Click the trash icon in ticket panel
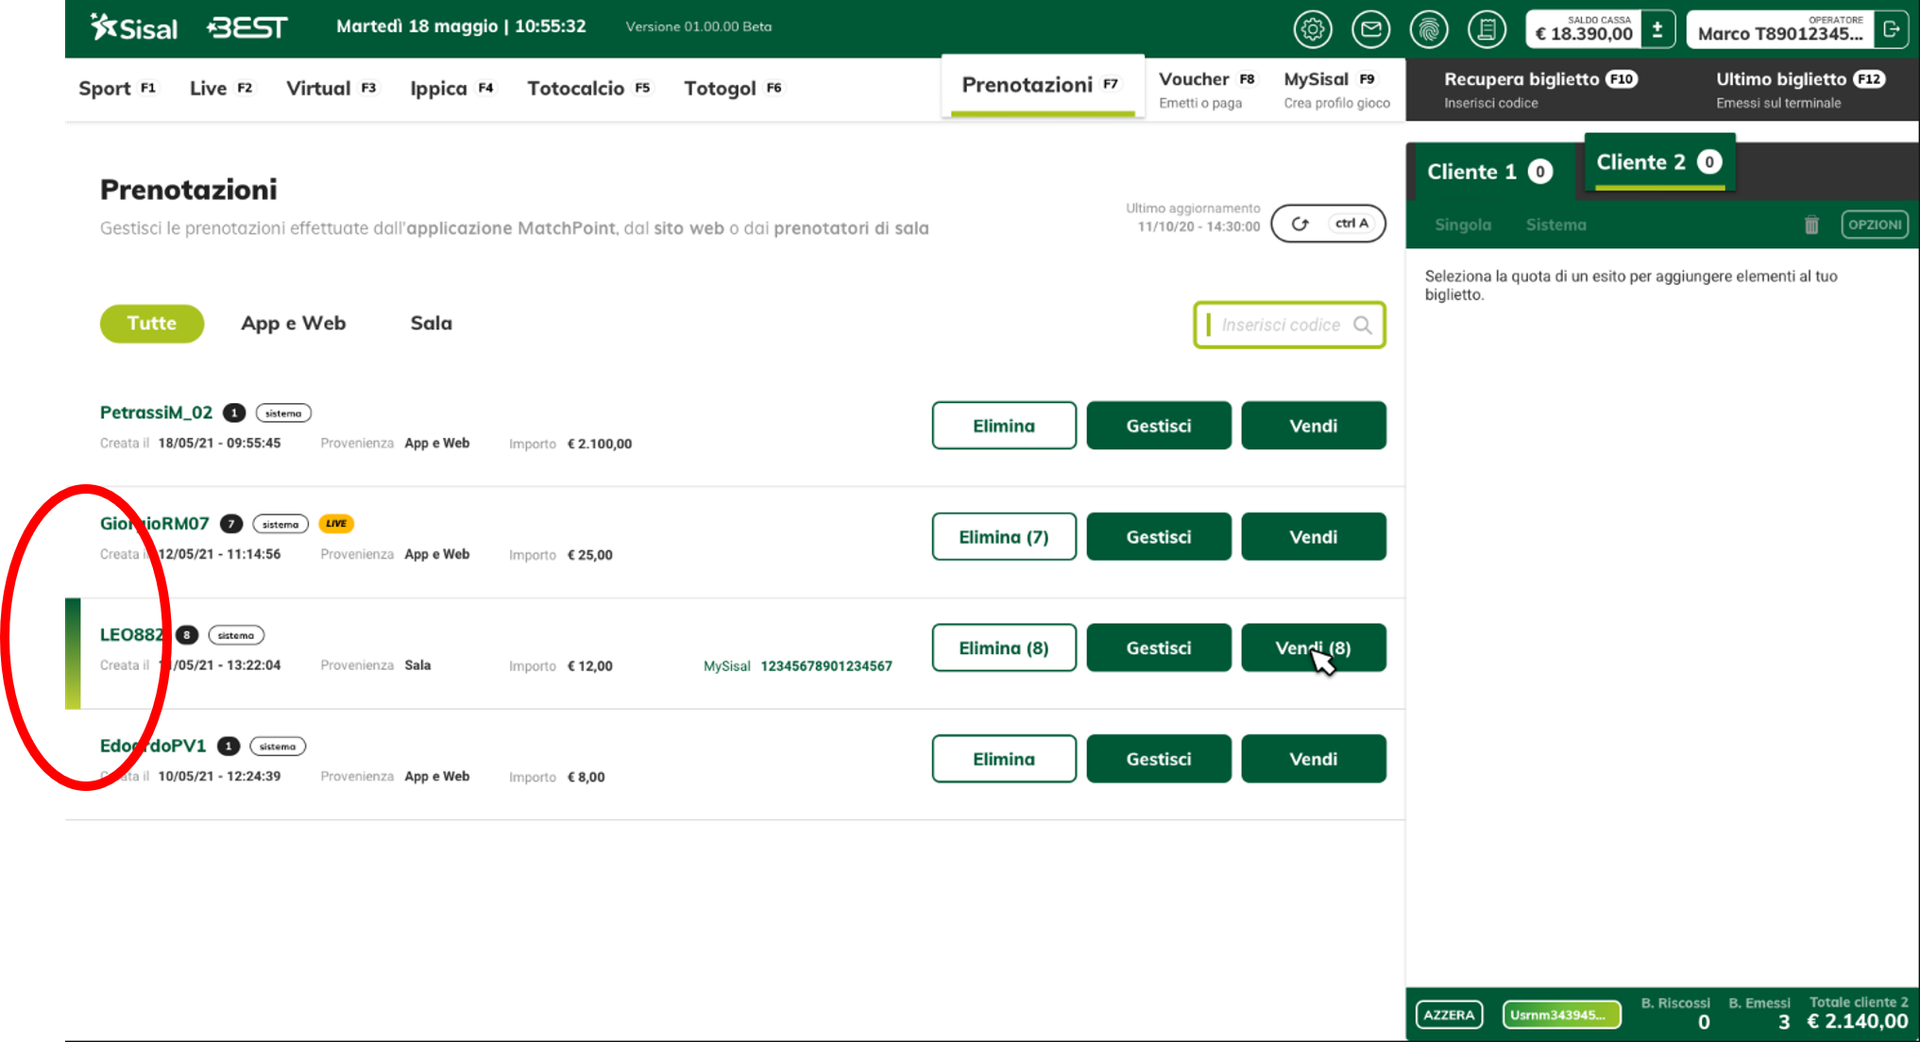 pyautogui.click(x=1811, y=225)
